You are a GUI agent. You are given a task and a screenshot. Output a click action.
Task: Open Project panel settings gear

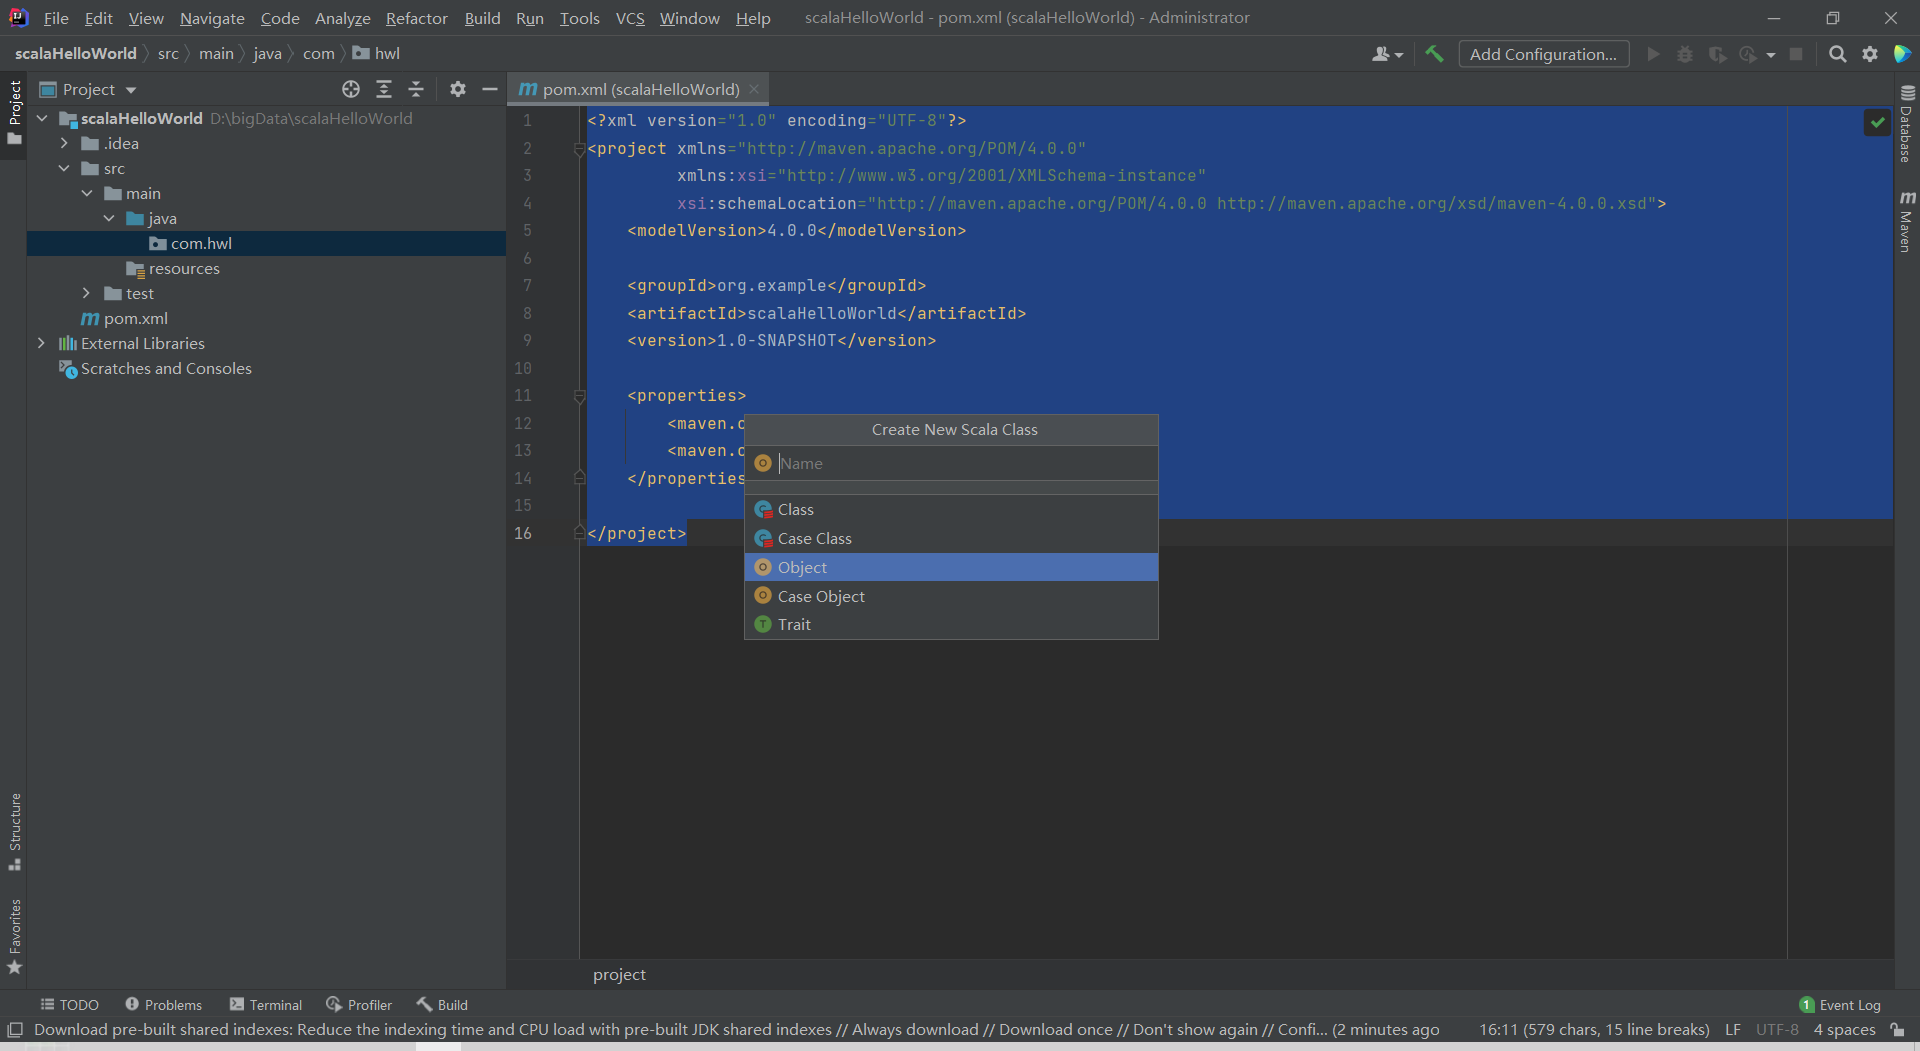coord(458,89)
